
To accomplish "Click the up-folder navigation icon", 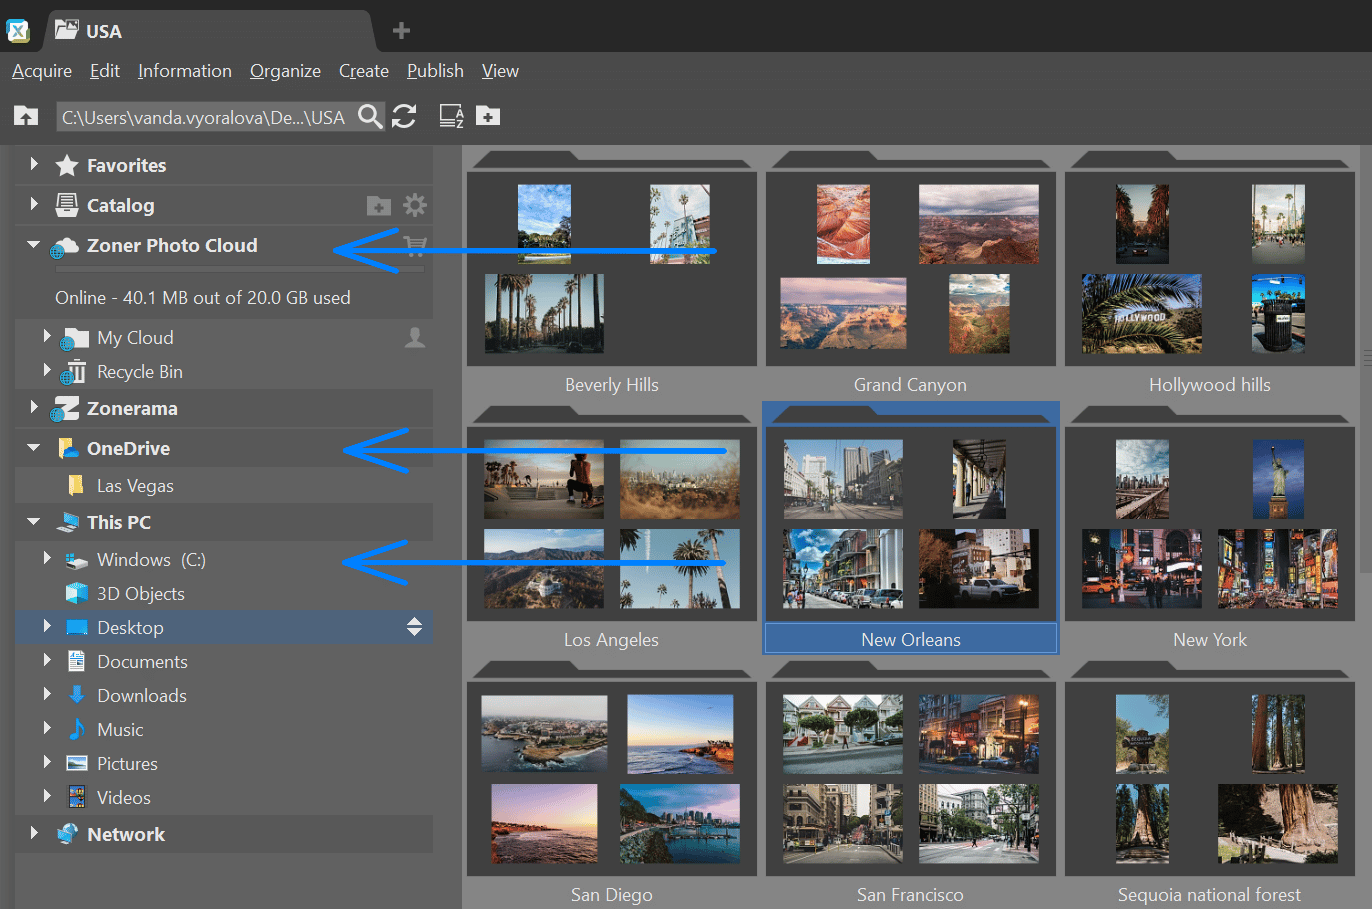I will point(26,116).
